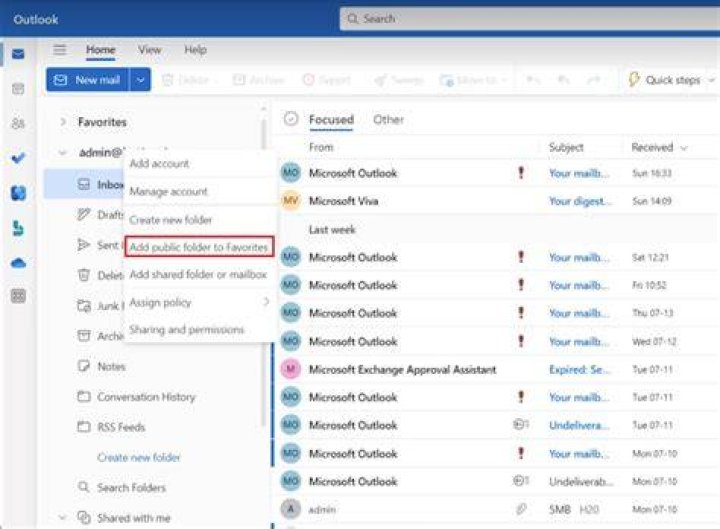Open Quick steps dropdown arrow
Screen dimensions: 720x529
pyautogui.click(x=711, y=80)
